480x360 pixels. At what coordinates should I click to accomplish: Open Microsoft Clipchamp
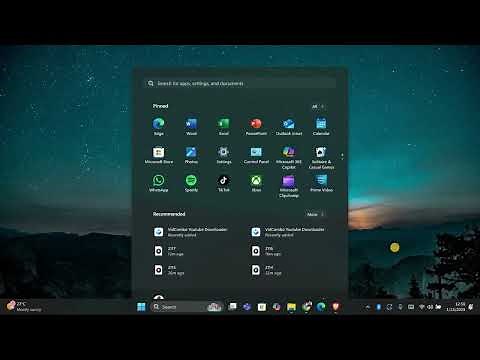[289, 186]
